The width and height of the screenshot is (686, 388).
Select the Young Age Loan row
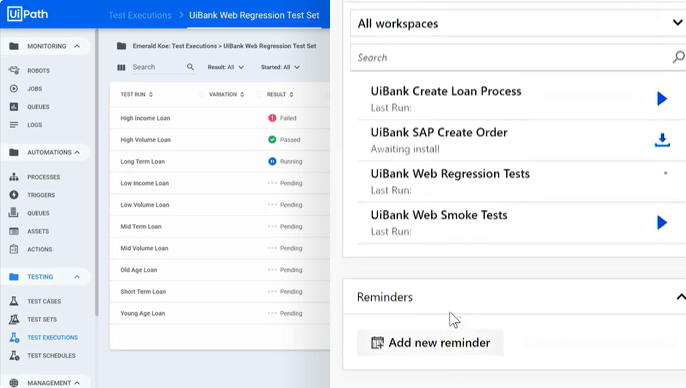coord(220,313)
